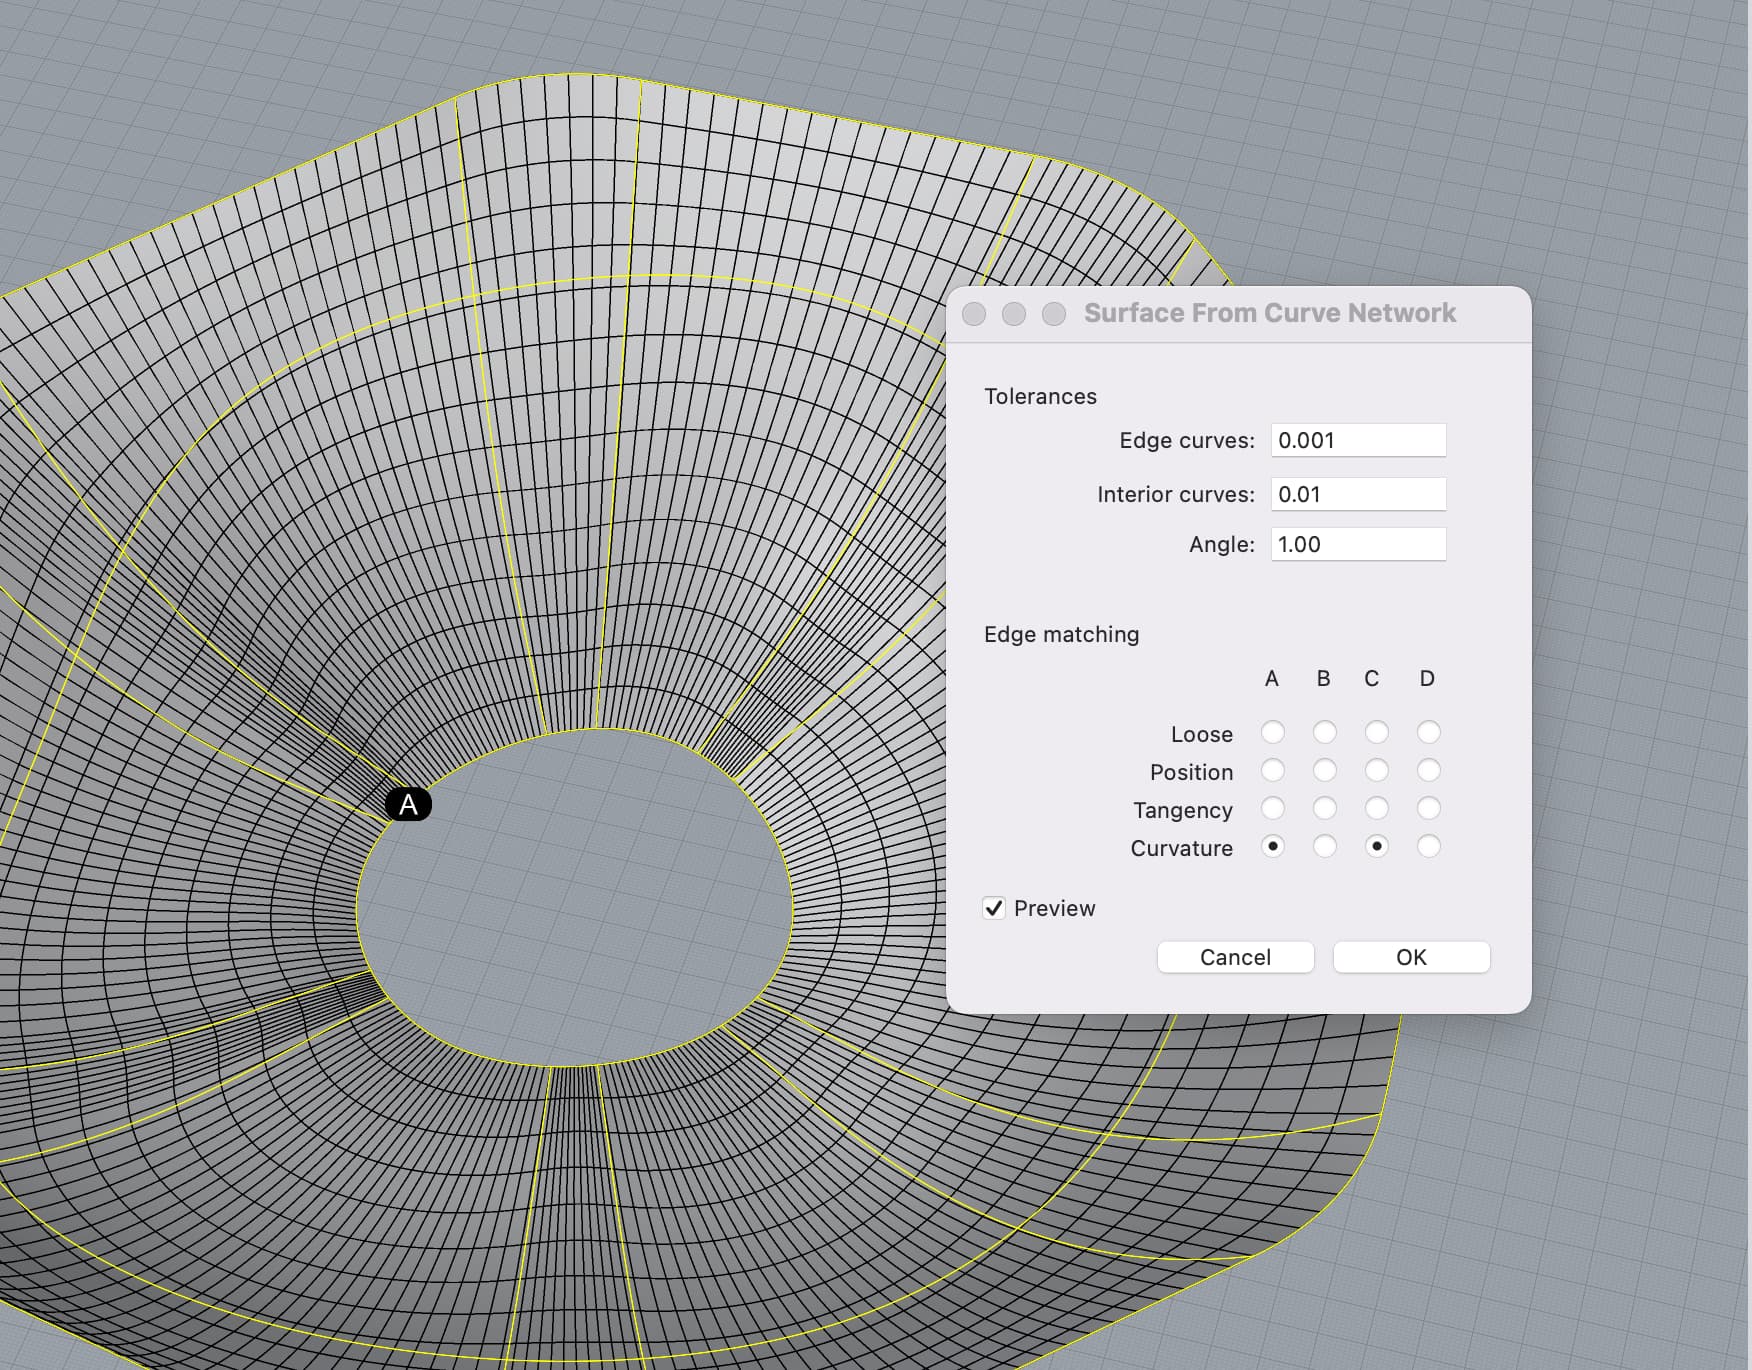Confirm the curve network with OK

click(x=1411, y=957)
